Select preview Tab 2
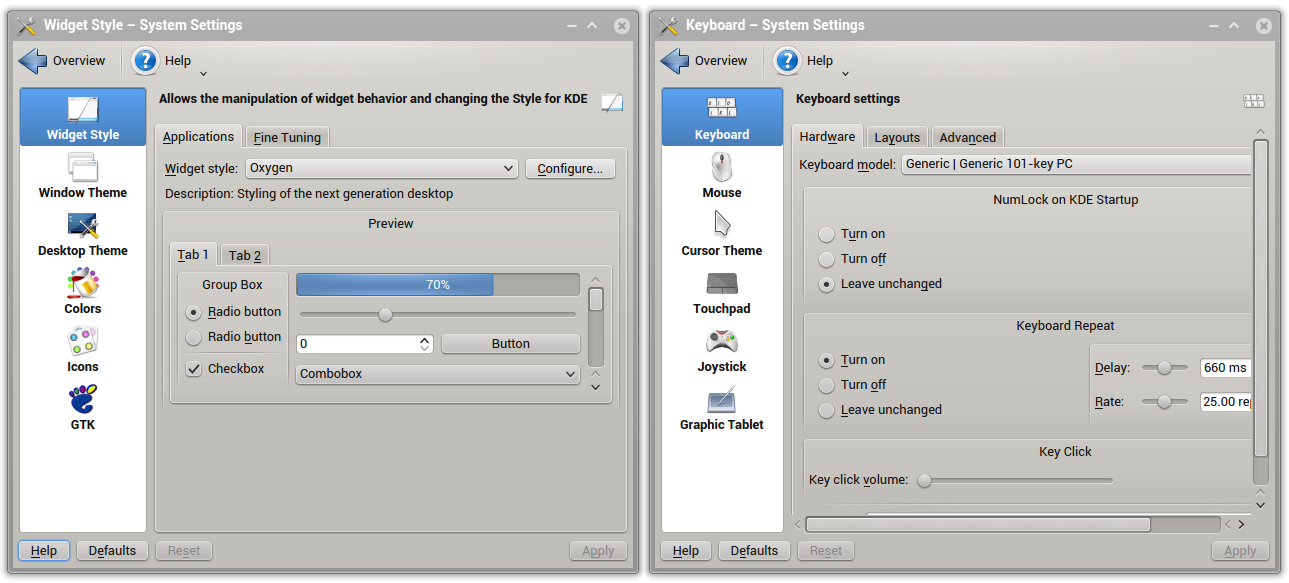 (245, 255)
